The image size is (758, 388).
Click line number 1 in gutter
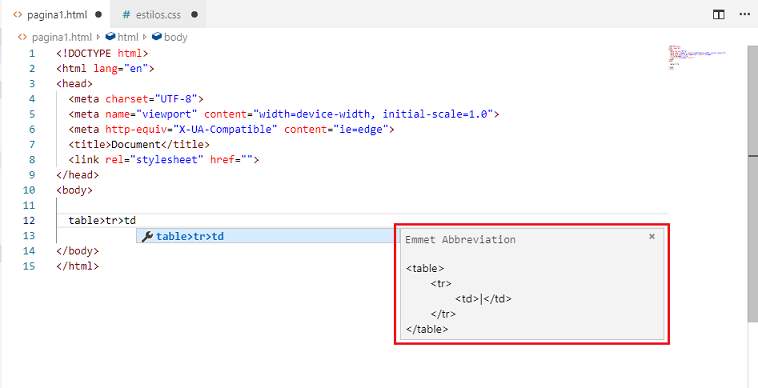click(31, 54)
